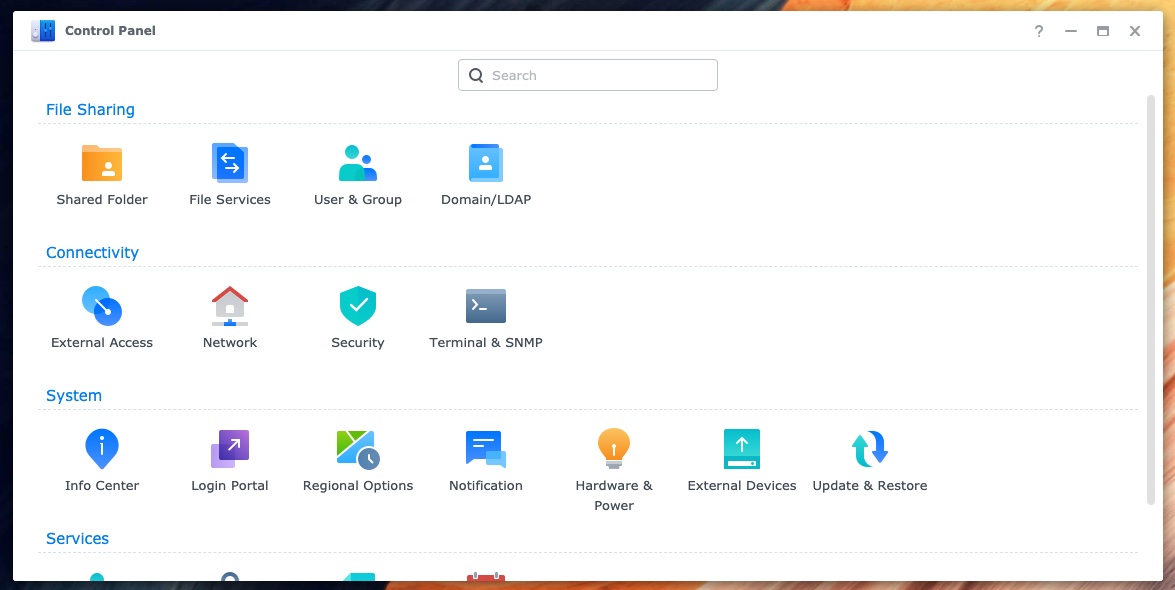The width and height of the screenshot is (1175, 590).
Task: Open the Network house icon
Action: 230,306
